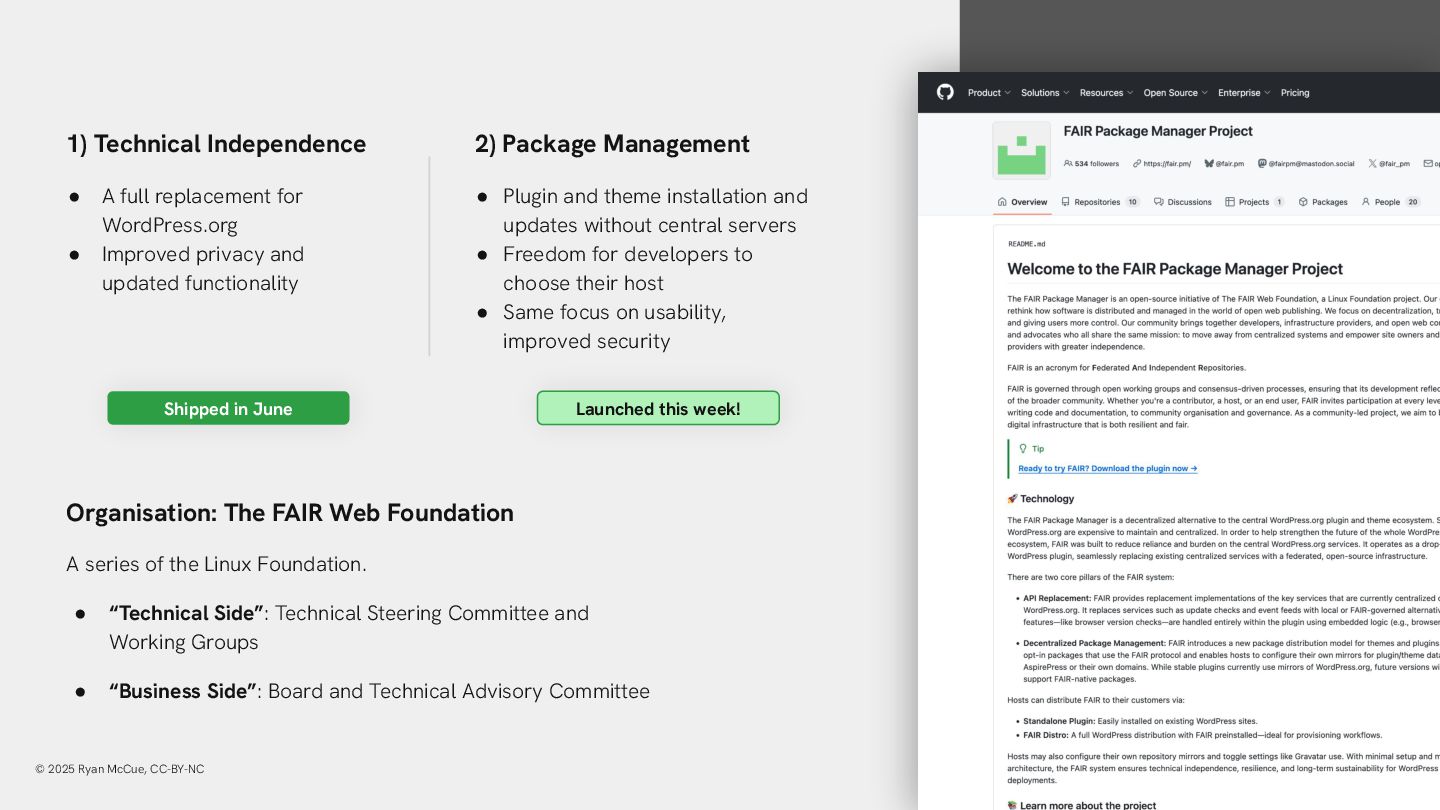
Task: Switch to the Repositories tab
Action: (x=1100, y=202)
